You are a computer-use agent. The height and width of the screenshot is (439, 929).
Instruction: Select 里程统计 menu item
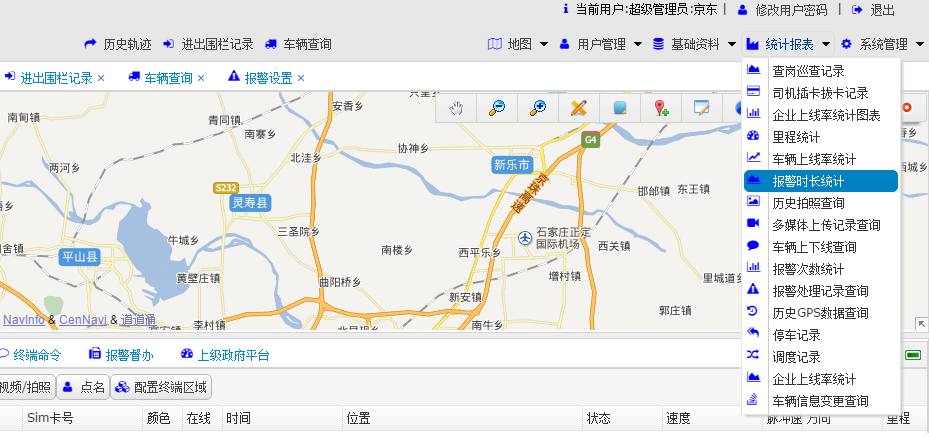tap(821, 137)
